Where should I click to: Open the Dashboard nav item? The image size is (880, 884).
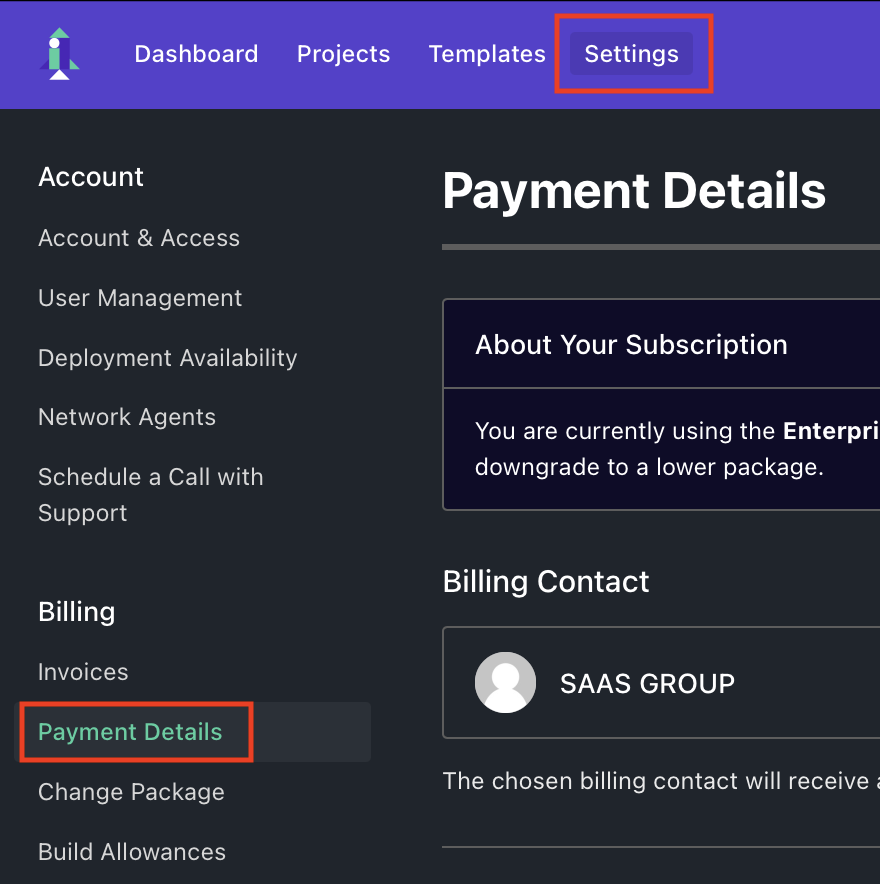click(196, 54)
